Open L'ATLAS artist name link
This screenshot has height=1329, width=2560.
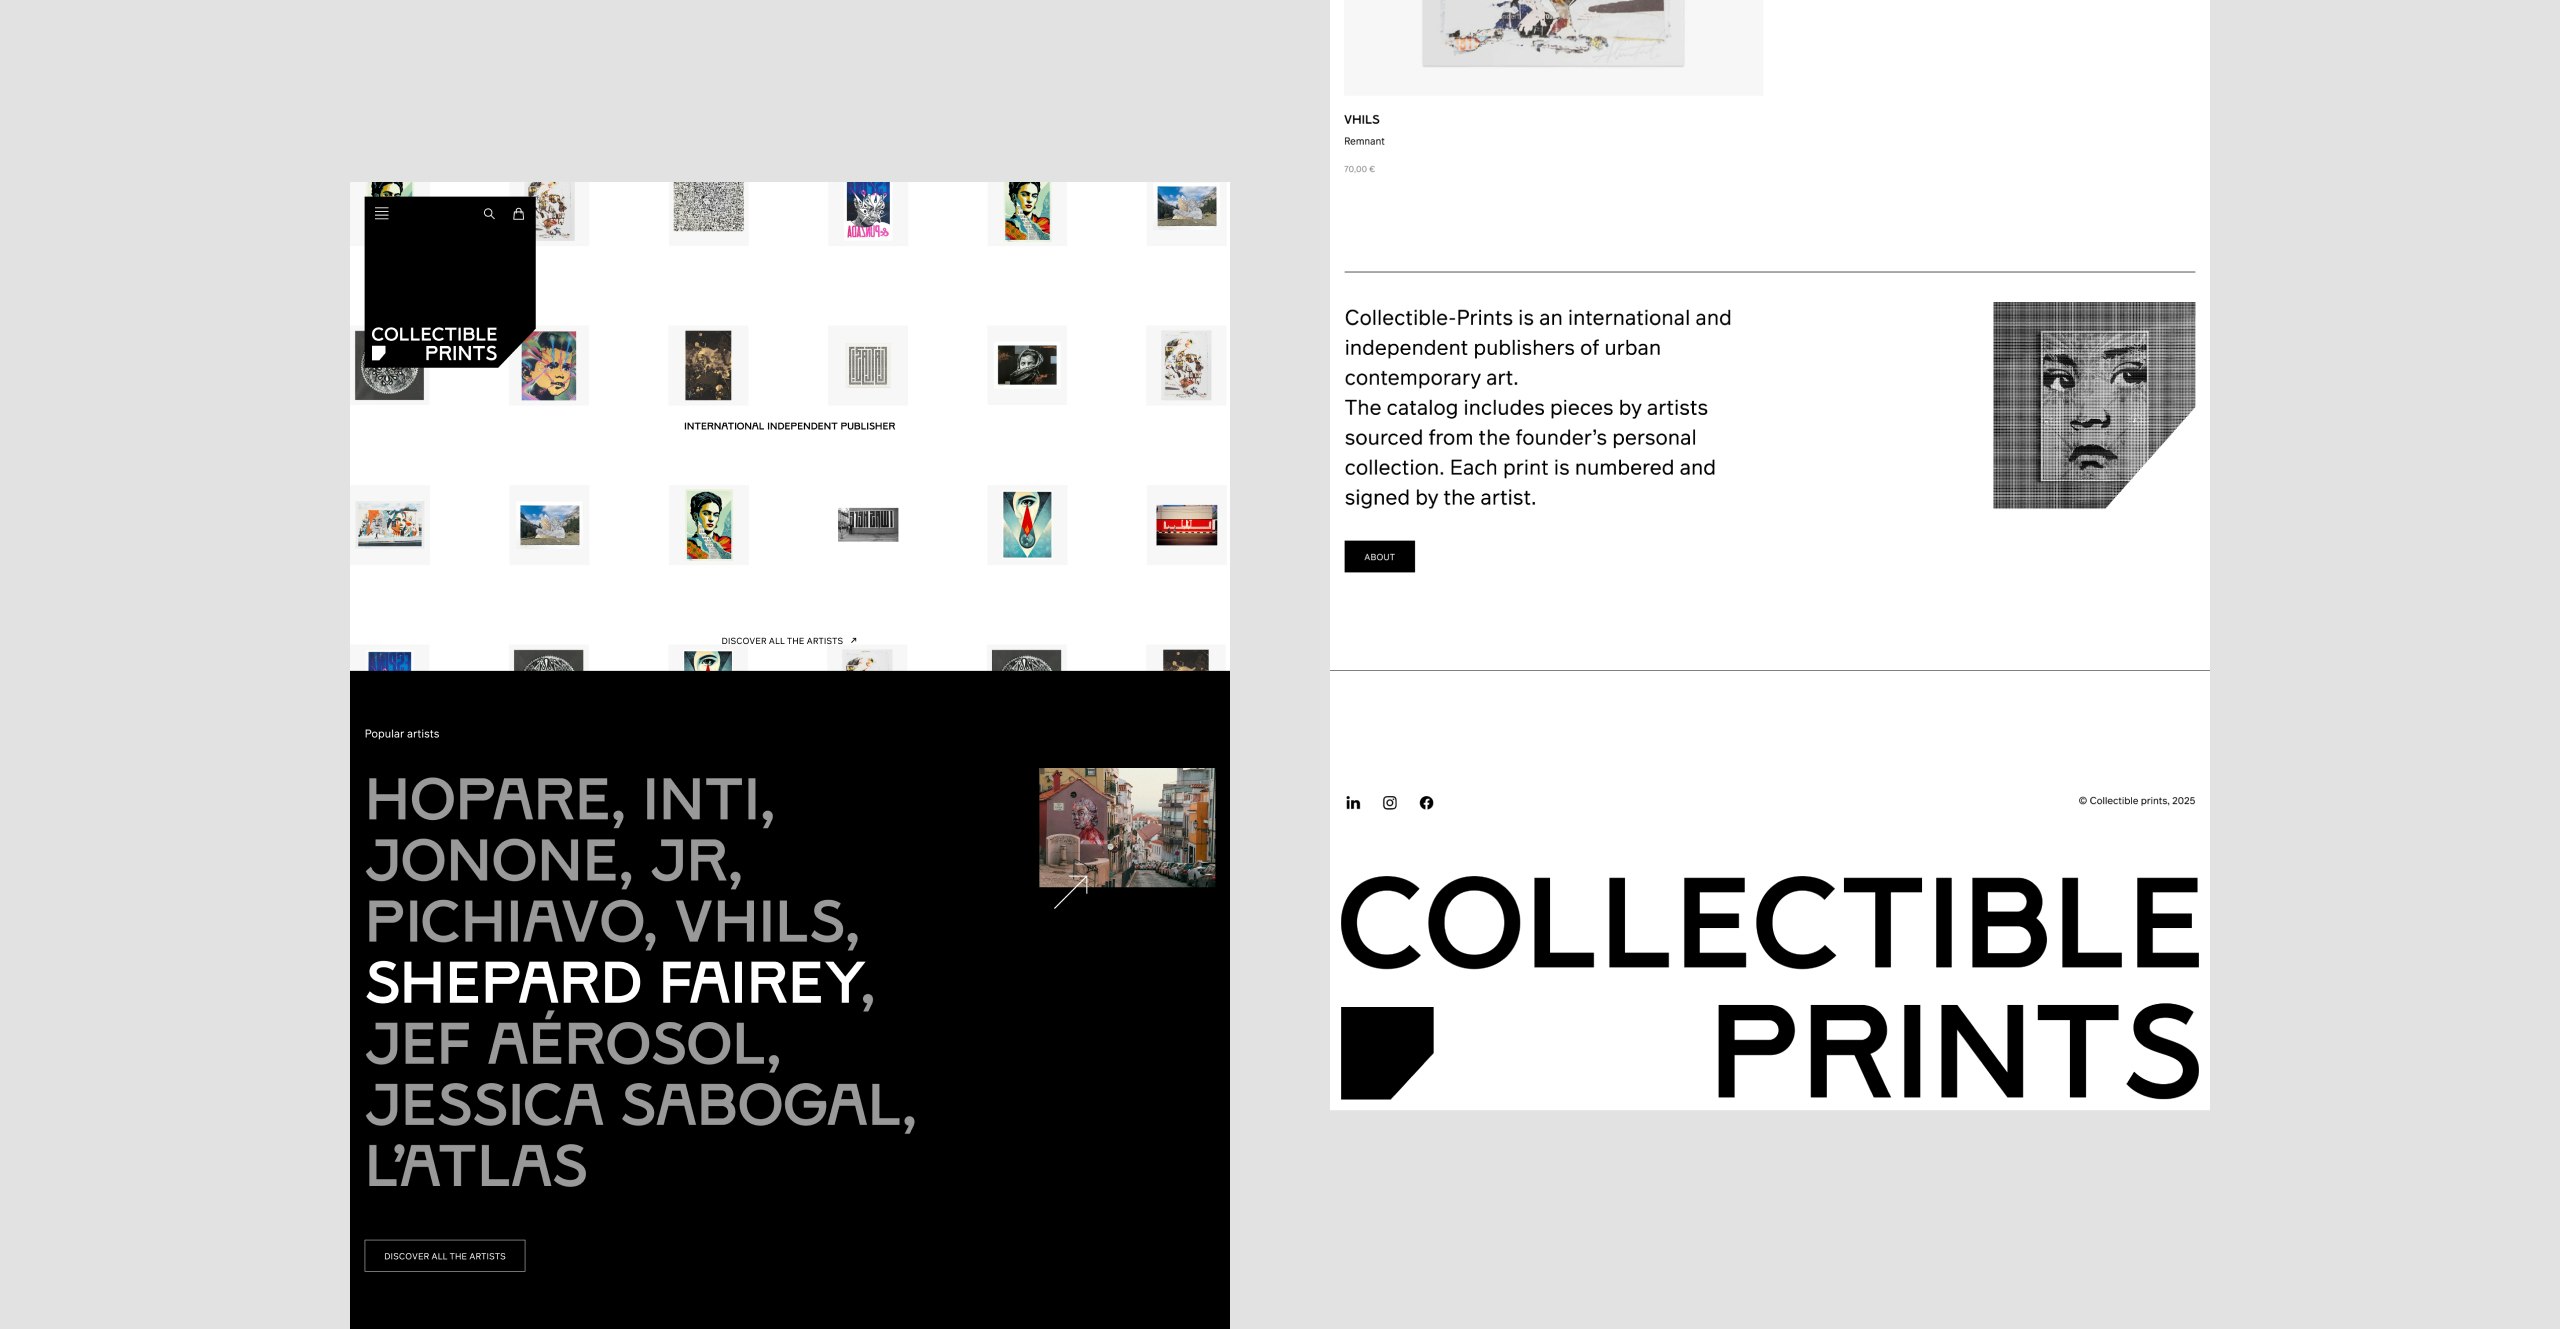tap(476, 1166)
